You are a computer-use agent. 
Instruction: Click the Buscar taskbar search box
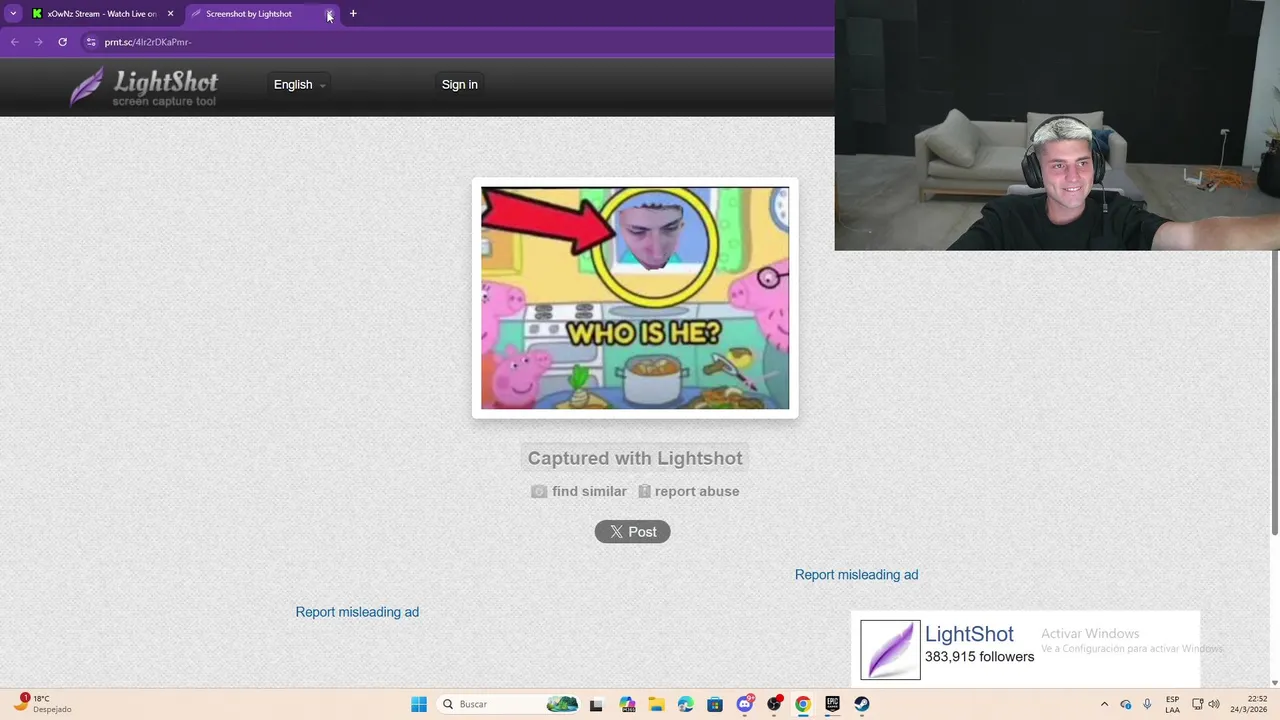coord(510,704)
